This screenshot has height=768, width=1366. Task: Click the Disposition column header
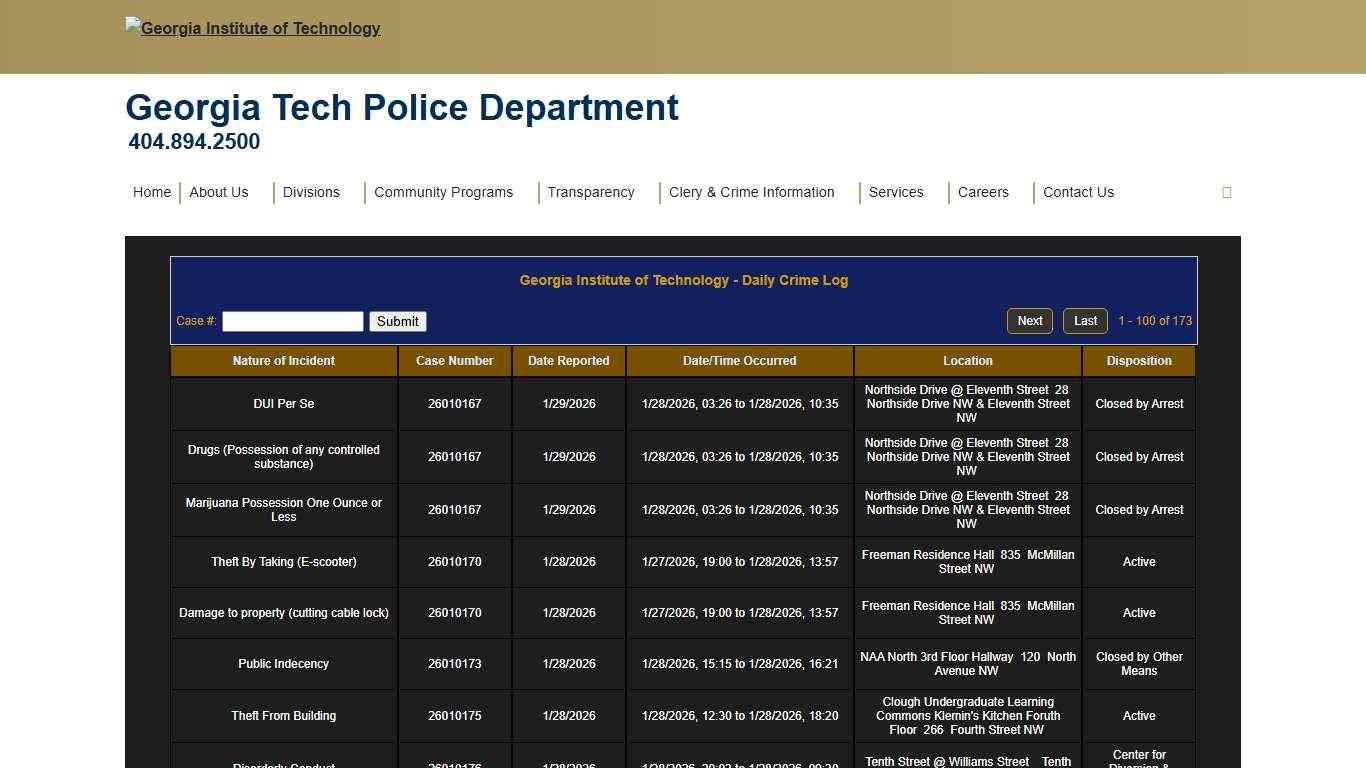1138,361
